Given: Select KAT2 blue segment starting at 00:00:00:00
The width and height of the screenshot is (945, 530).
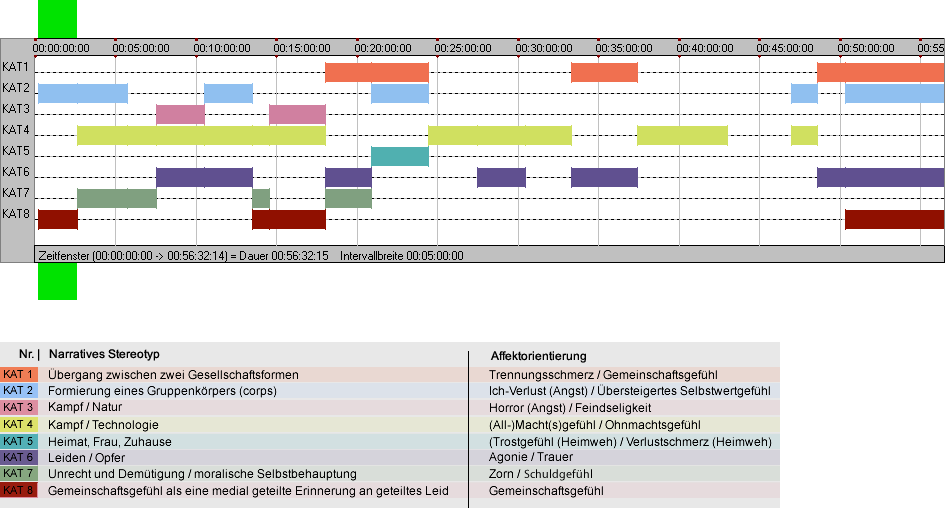Looking at the screenshot, I should [83, 93].
